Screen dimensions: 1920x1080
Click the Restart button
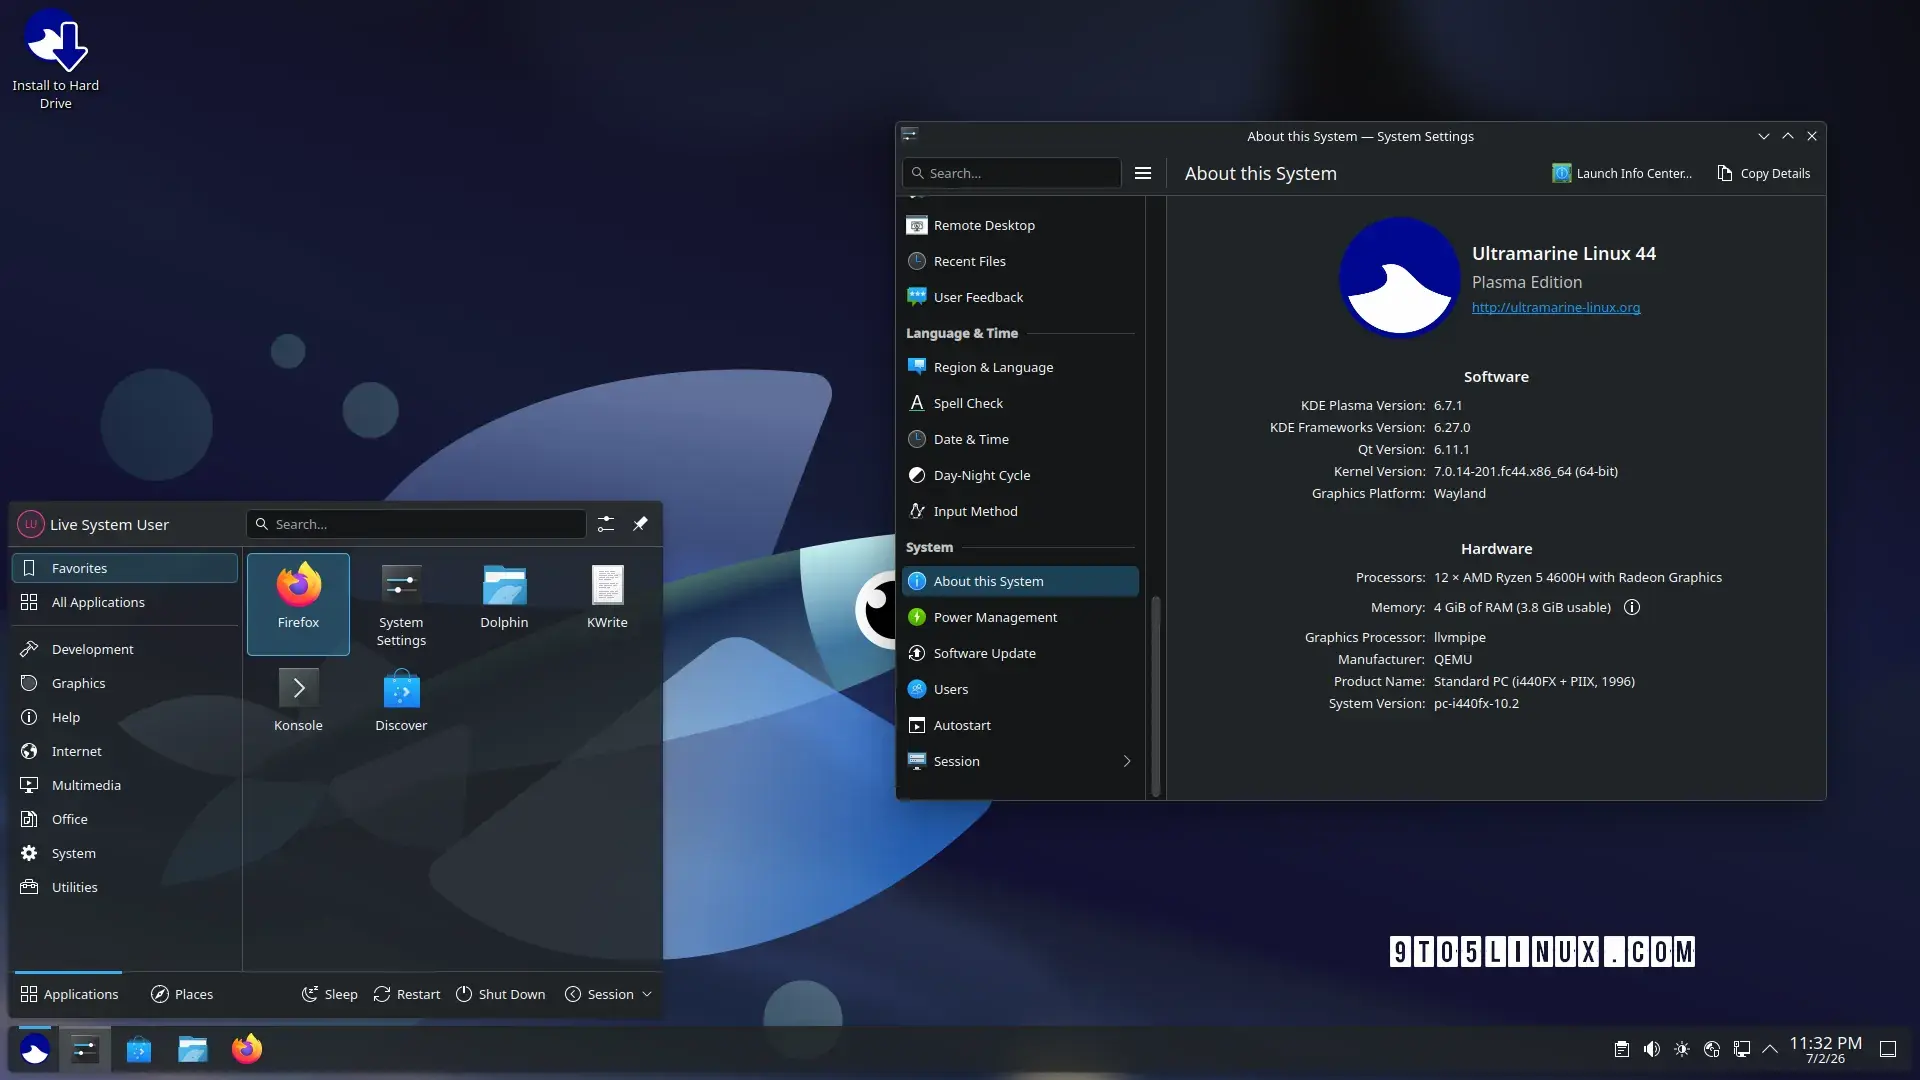coord(407,994)
